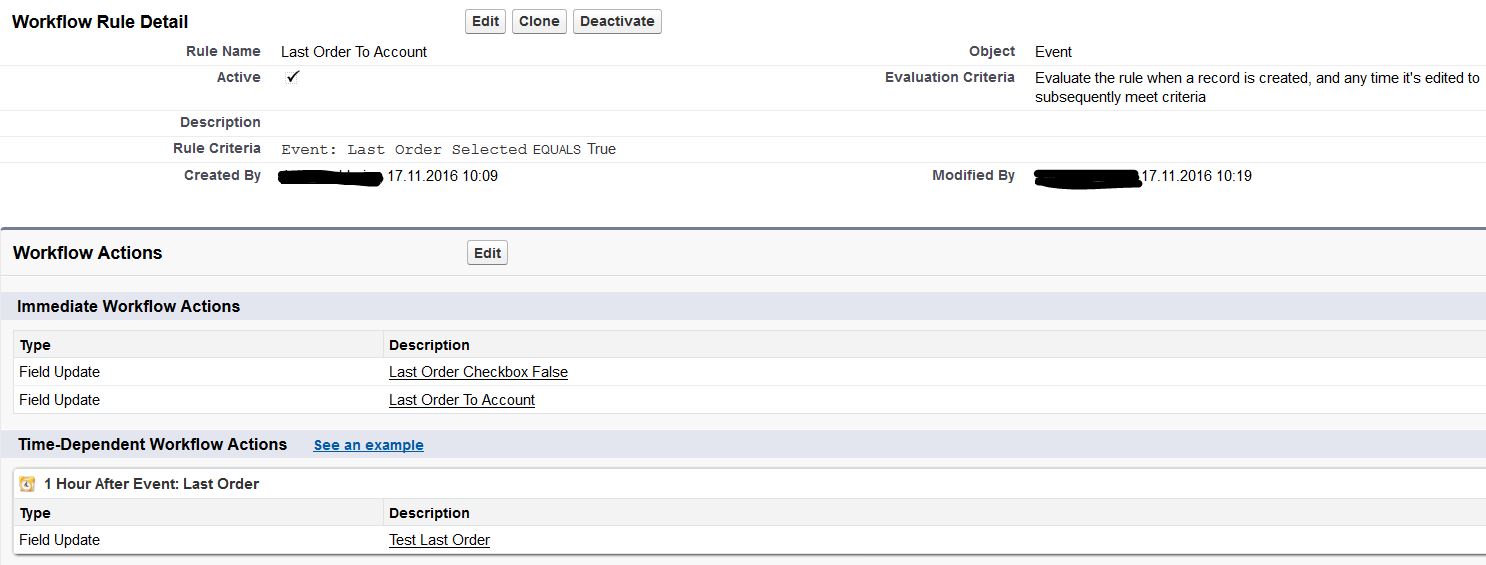Open Last Order Checkbox False field update

point(478,372)
